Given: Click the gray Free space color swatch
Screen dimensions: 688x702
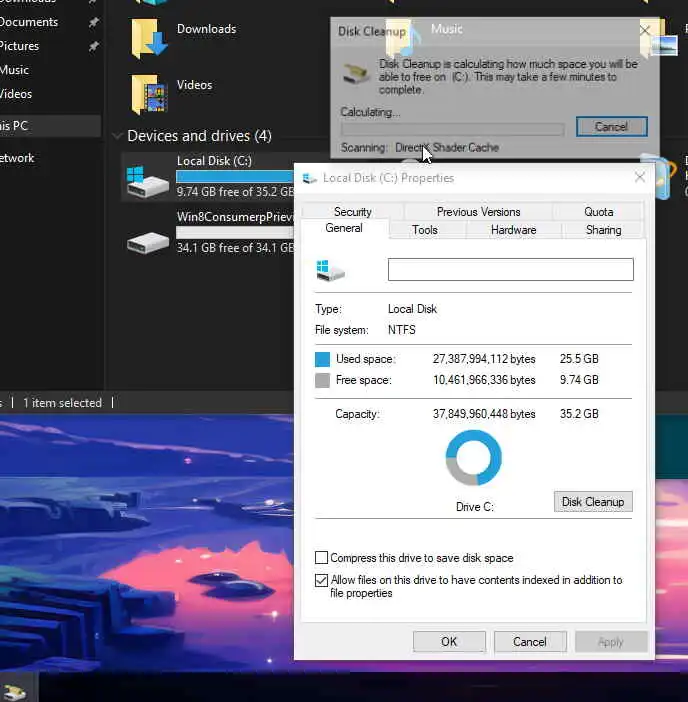Looking at the screenshot, I should click(322, 380).
